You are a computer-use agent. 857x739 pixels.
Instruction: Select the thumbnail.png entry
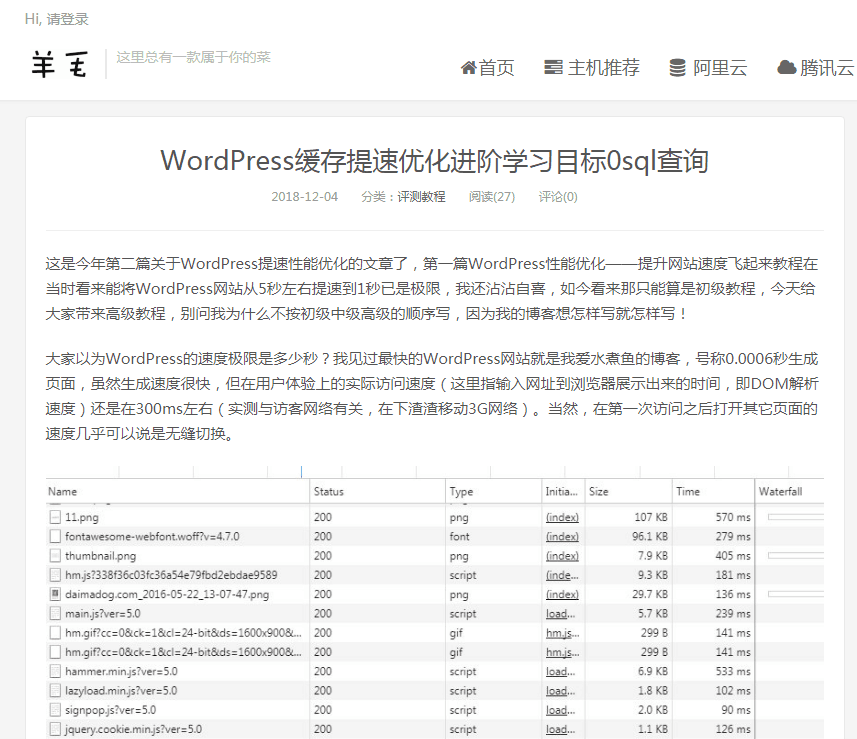pos(100,556)
